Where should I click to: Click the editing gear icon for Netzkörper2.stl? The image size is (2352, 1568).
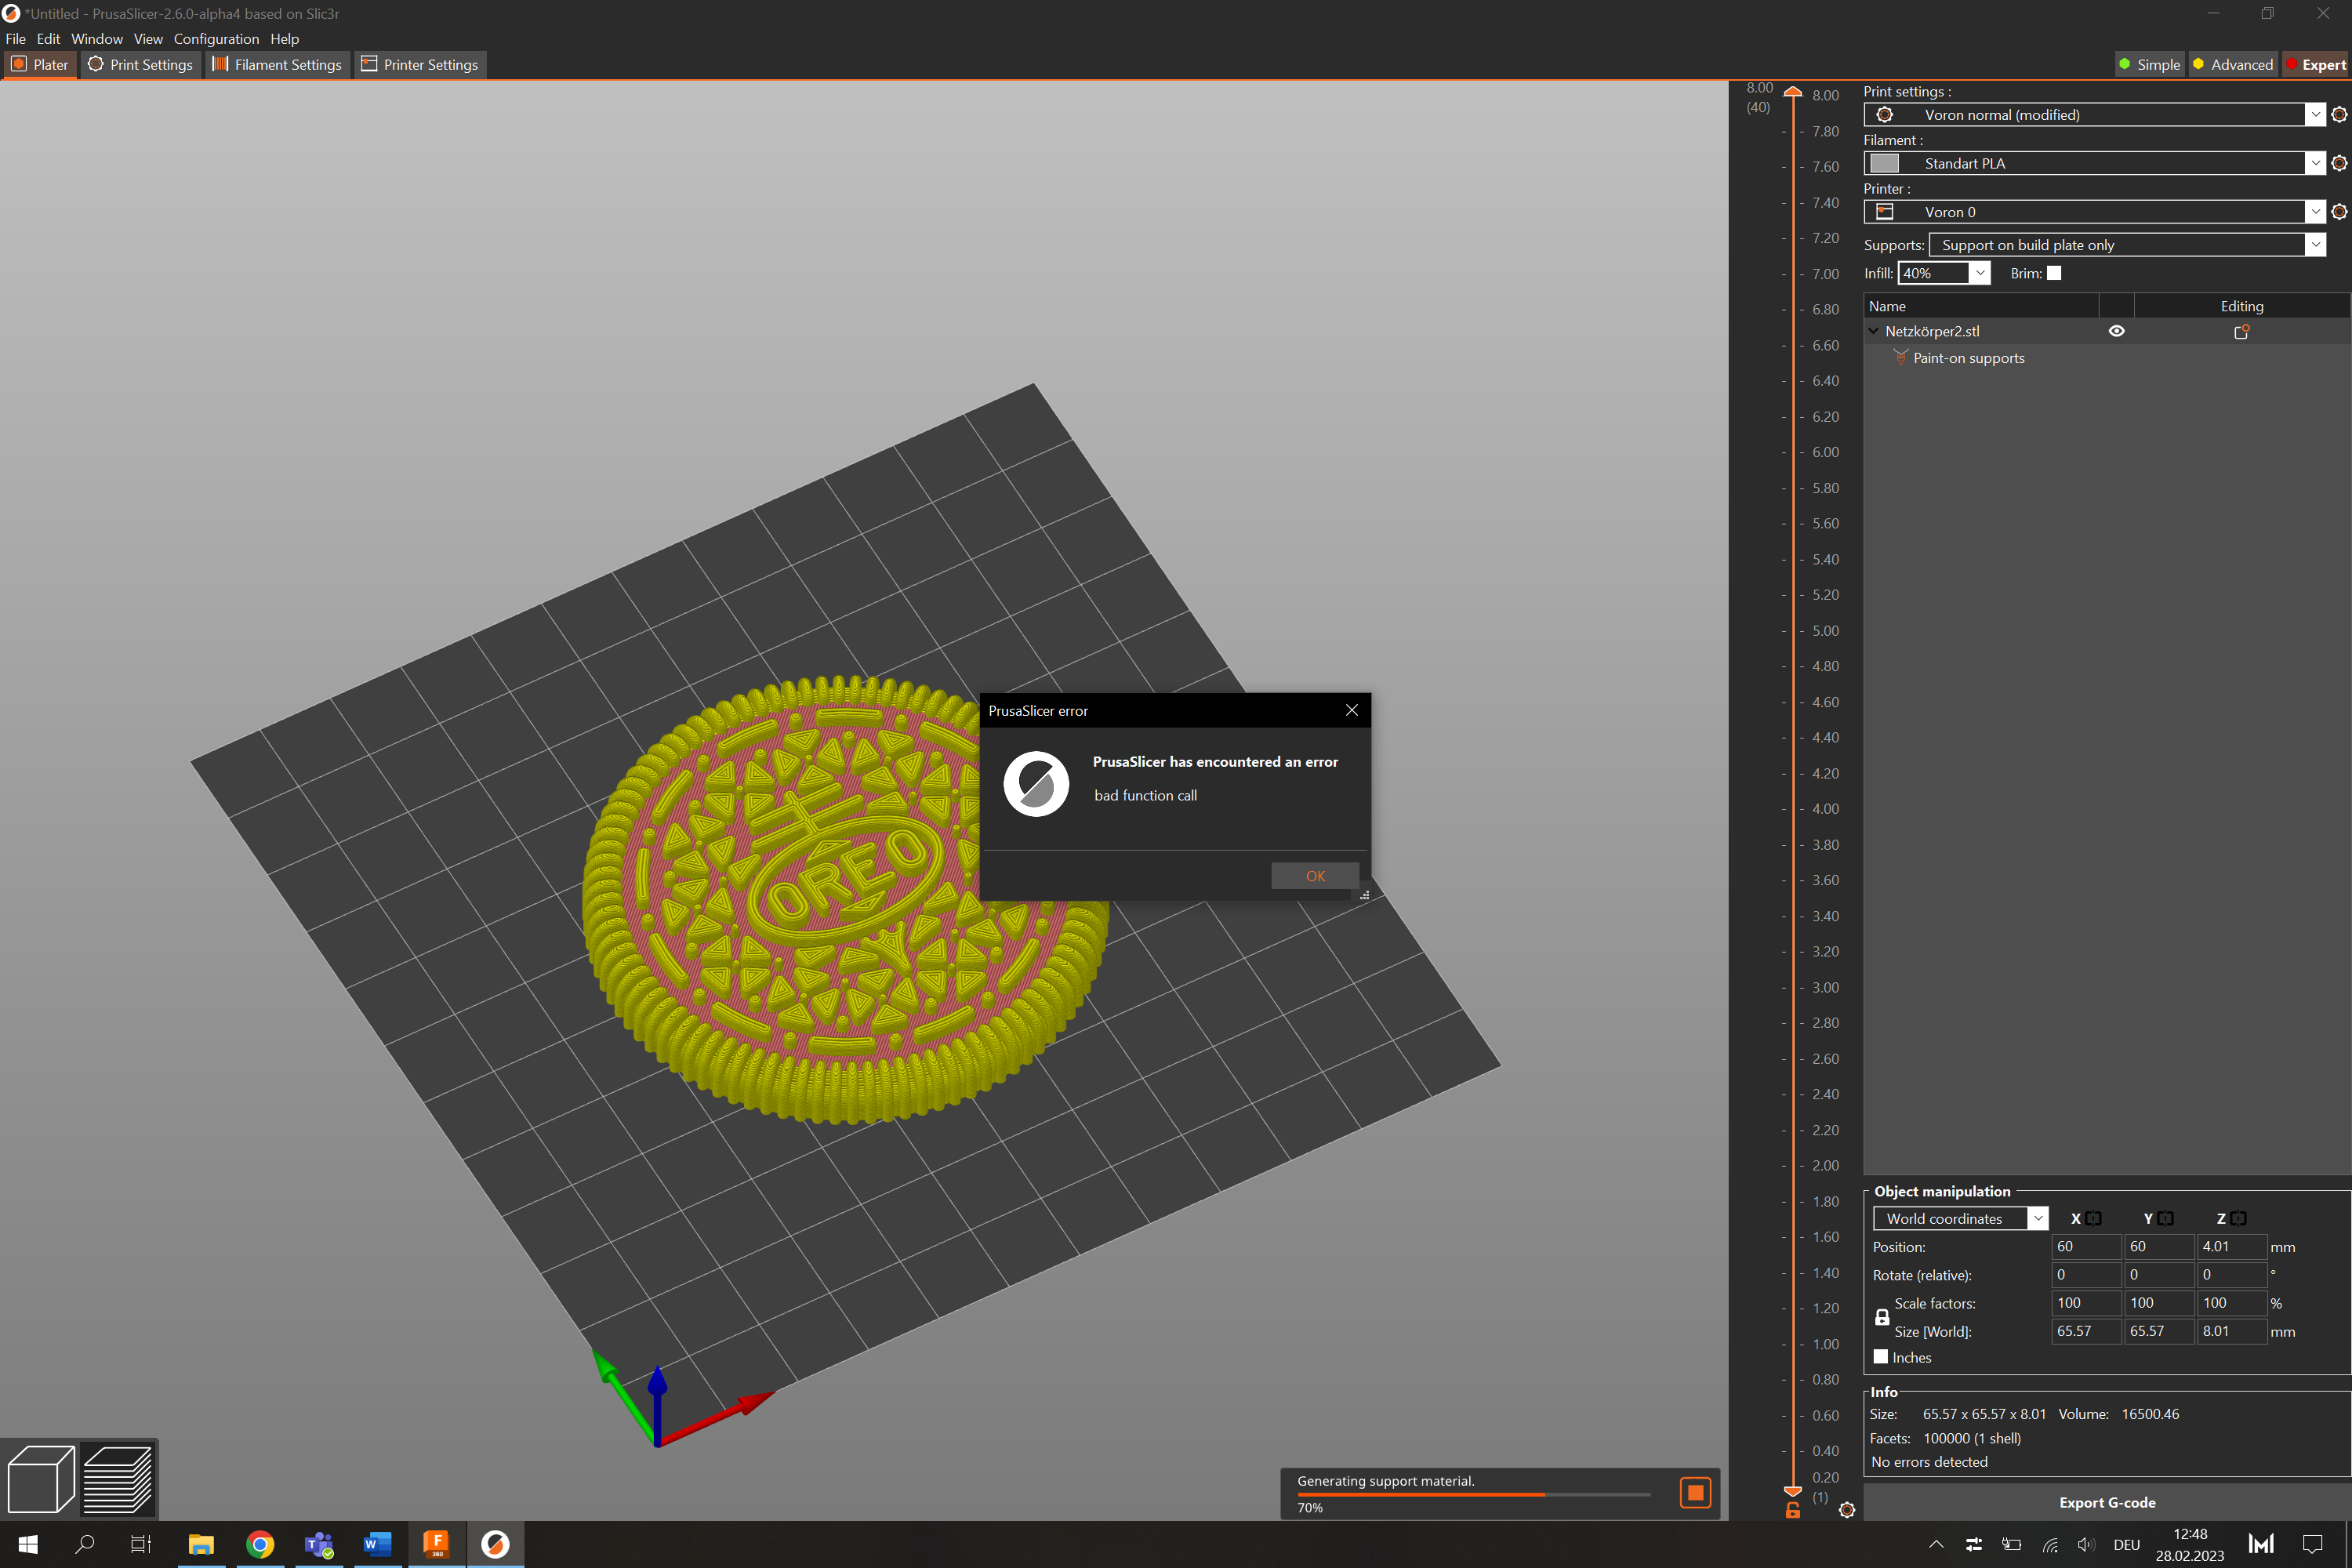(2242, 331)
